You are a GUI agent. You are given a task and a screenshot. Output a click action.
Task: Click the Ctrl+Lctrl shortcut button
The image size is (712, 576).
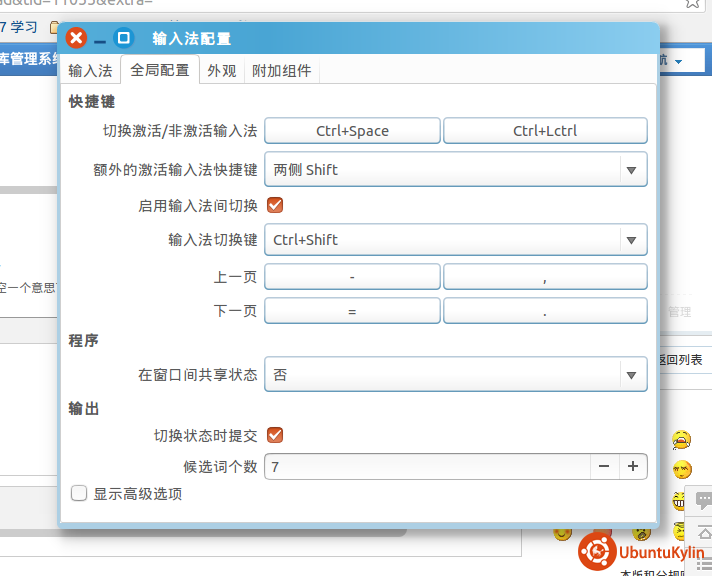pyautogui.click(x=545, y=131)
